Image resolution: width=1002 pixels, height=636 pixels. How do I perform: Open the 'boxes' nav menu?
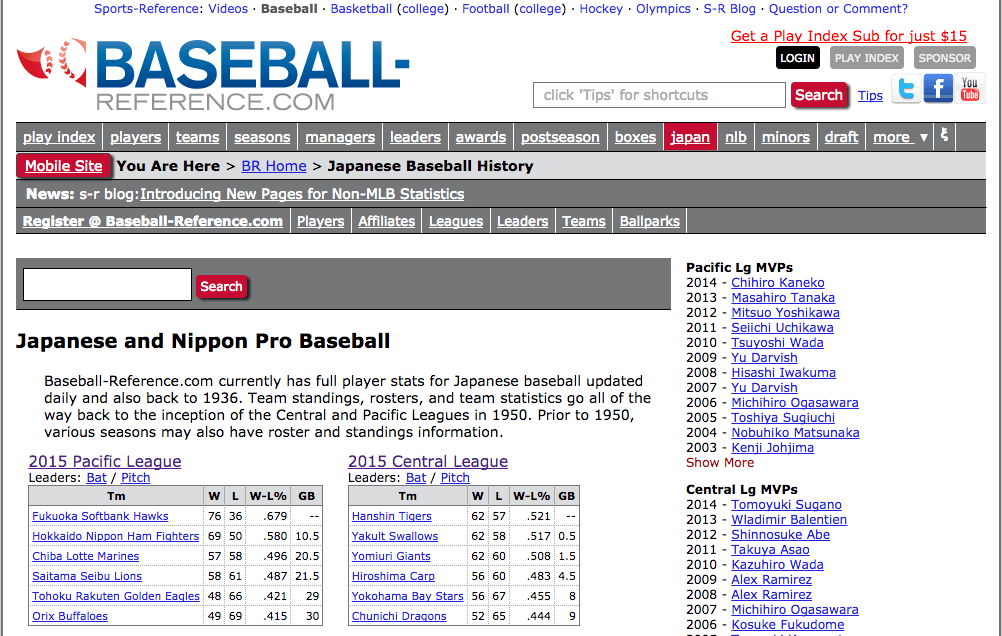(635, 137)
